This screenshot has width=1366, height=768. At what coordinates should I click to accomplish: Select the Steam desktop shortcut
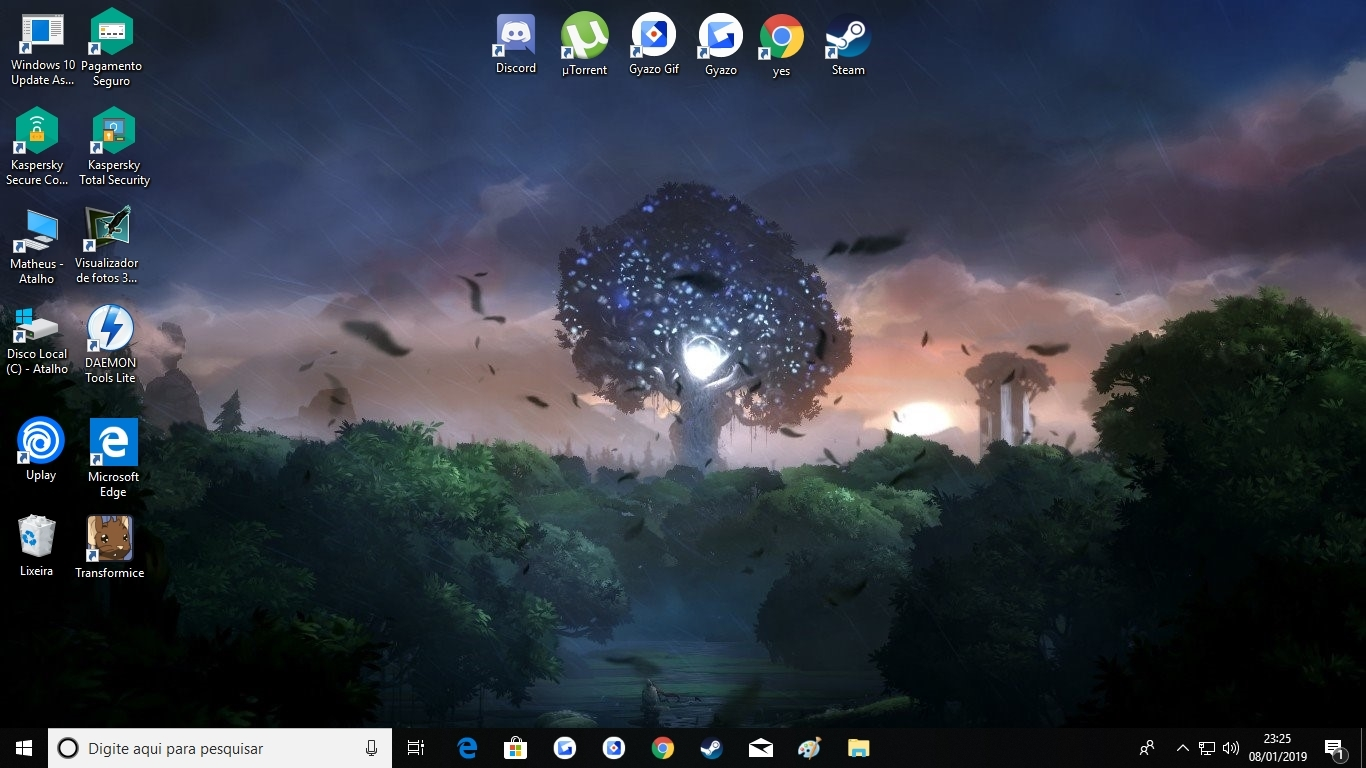pyautogui.click(x=848, y=44)
